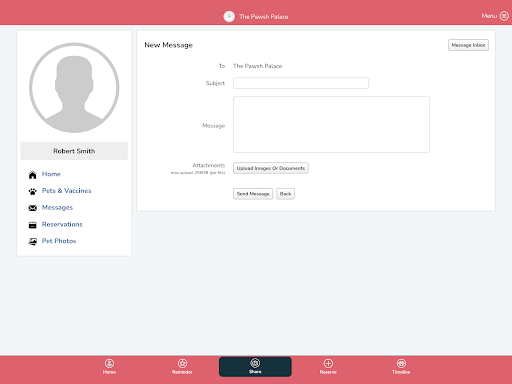Screen dimensions: 512x384
Task: Click the paw print icon
Action: [33, 191]
